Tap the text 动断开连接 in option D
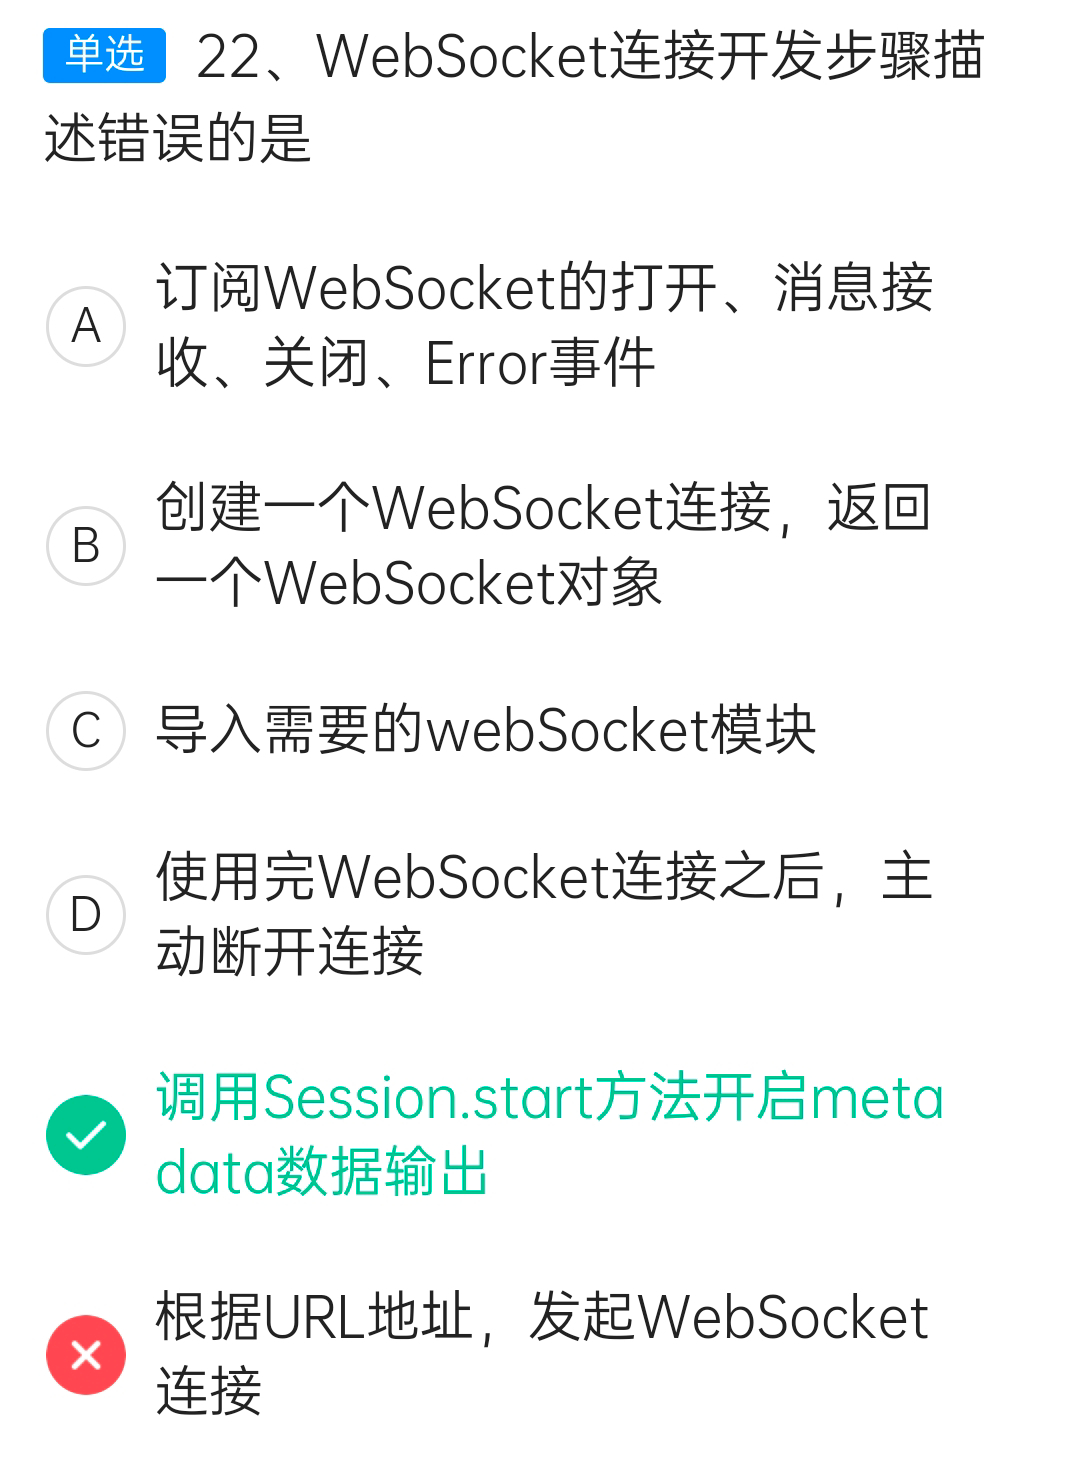Image resolution: width=1080 pixels, height=1468 pixels. pos(290,951)
